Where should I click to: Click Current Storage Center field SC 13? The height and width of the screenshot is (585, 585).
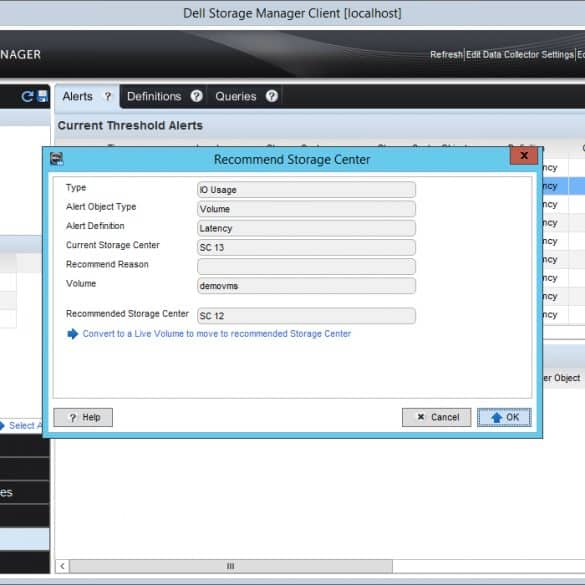pyautogui.click(x=306, y=247)
